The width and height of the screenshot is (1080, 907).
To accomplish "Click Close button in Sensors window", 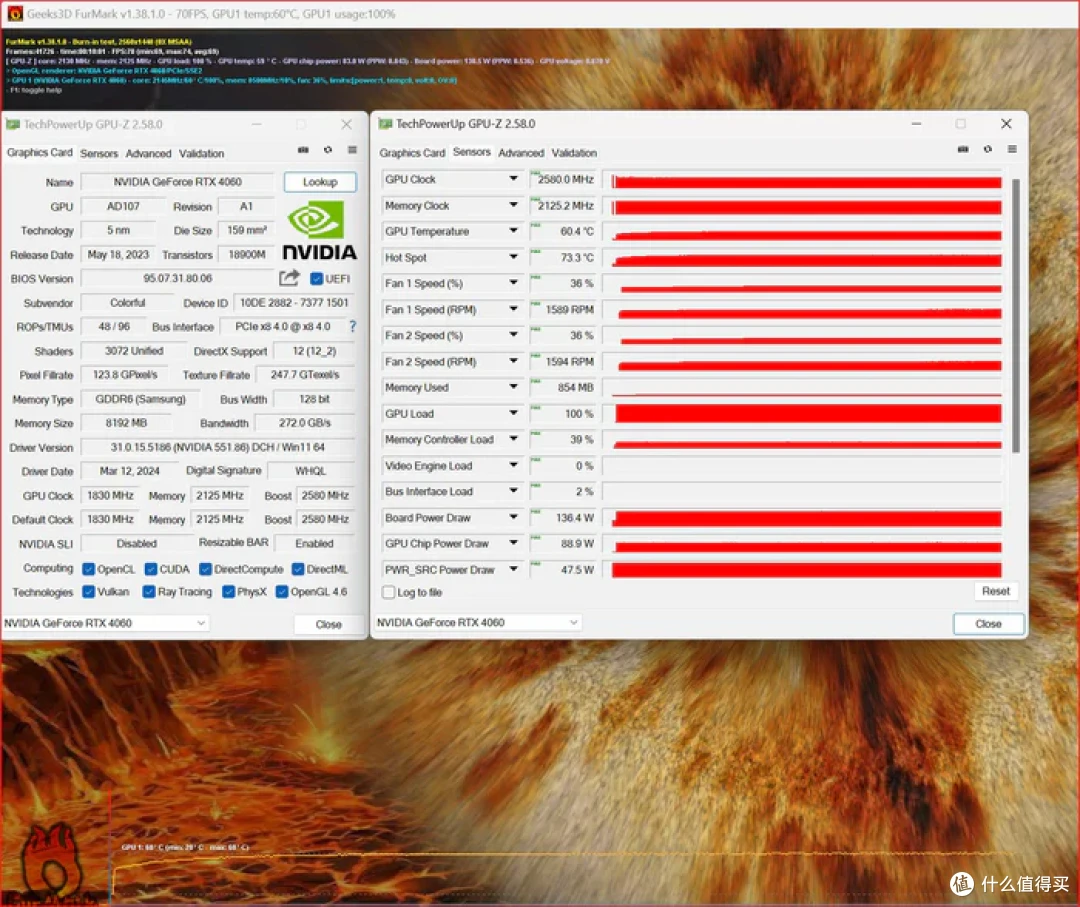I will coord(988,623).
